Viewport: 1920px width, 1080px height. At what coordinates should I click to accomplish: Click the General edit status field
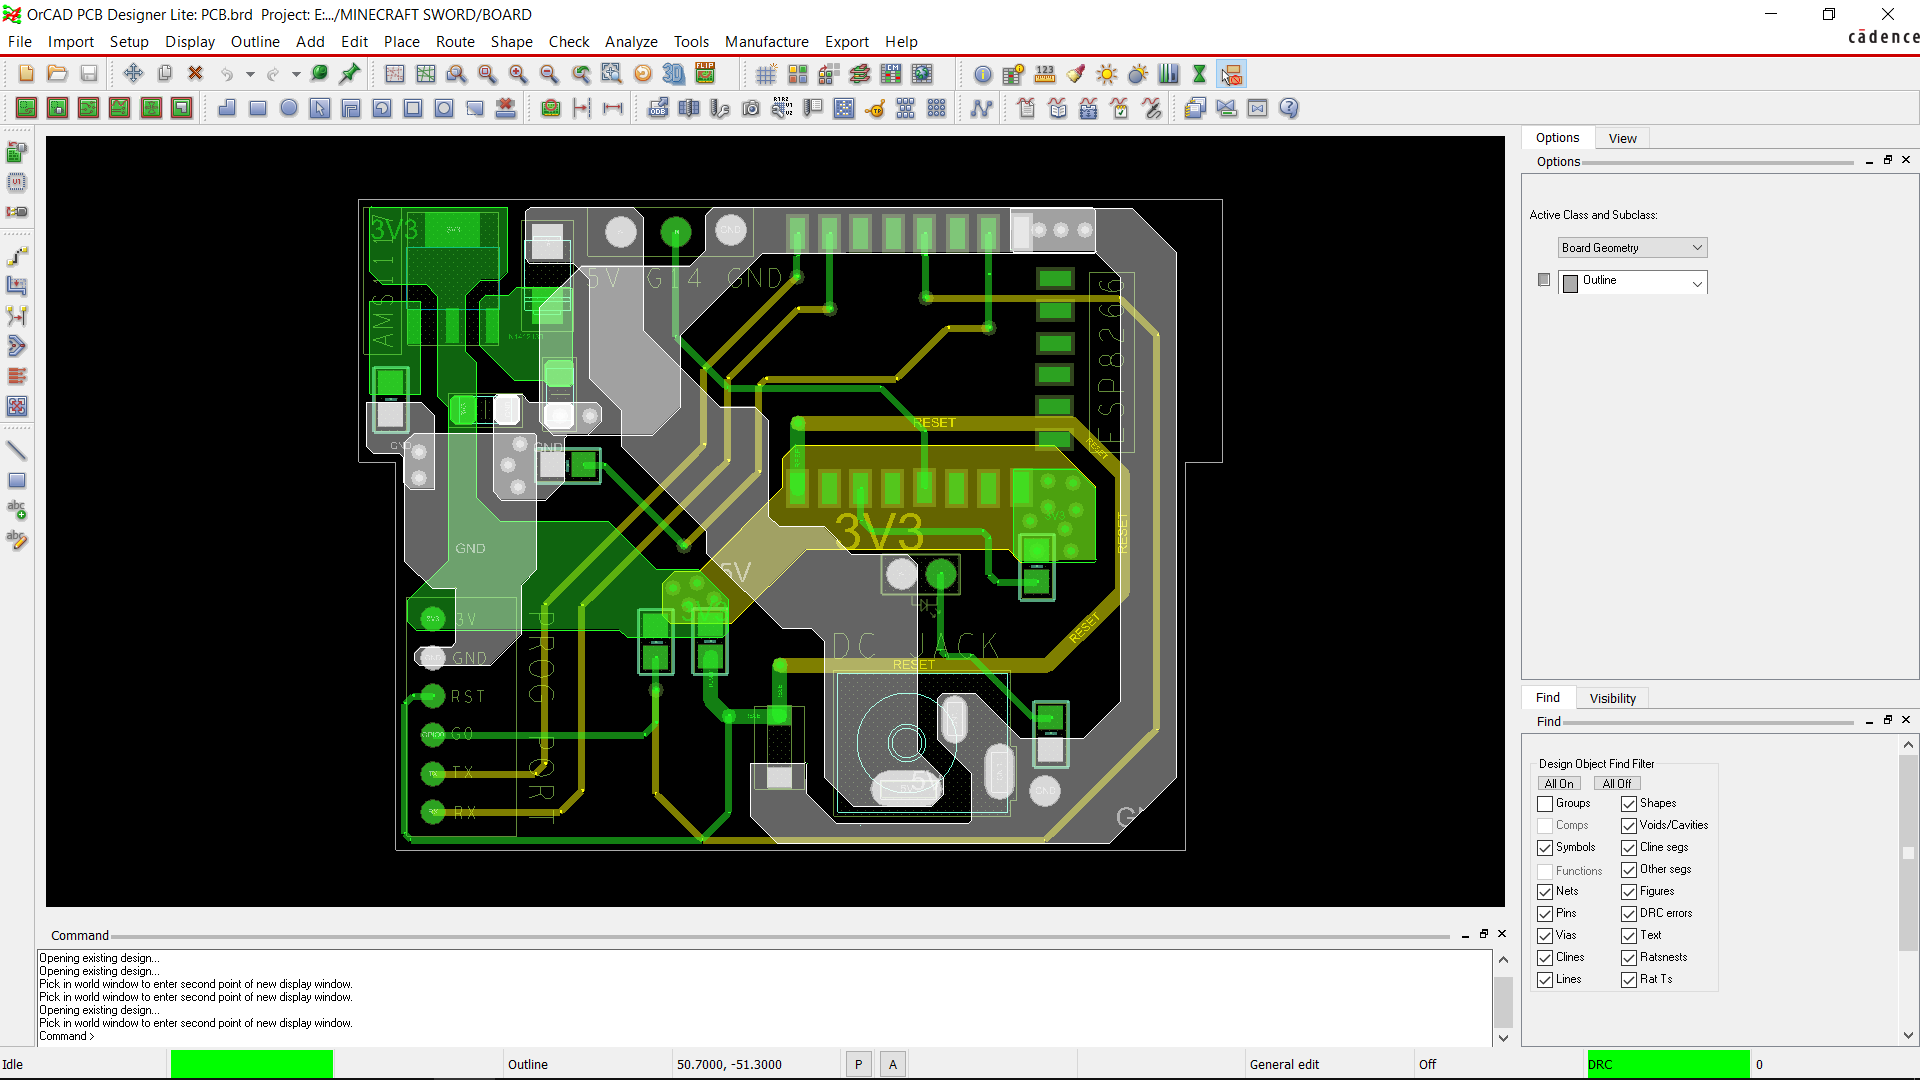click(x=1328, y=1065)
